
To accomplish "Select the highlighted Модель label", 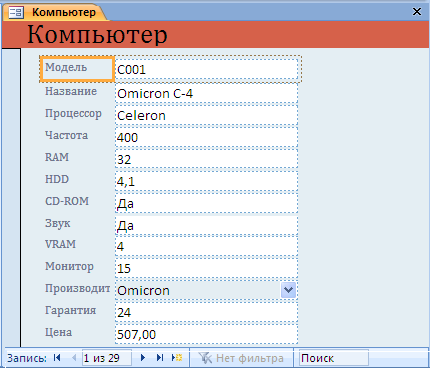I will 77,69.
